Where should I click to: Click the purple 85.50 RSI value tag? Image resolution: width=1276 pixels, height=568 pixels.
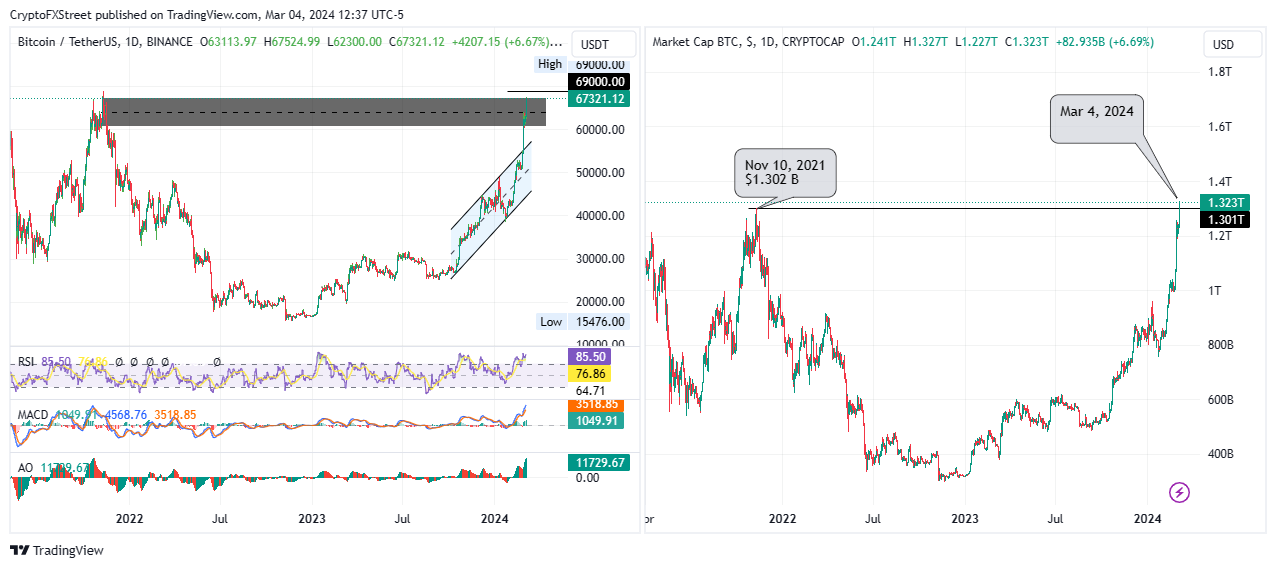[x=597, y=356]
